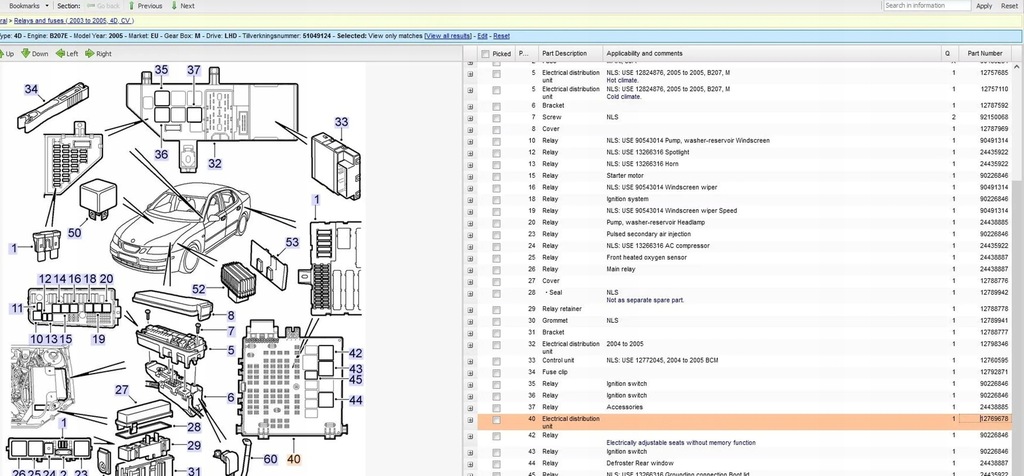
Task: Click the Part Number column header
Action: [984, 53]
